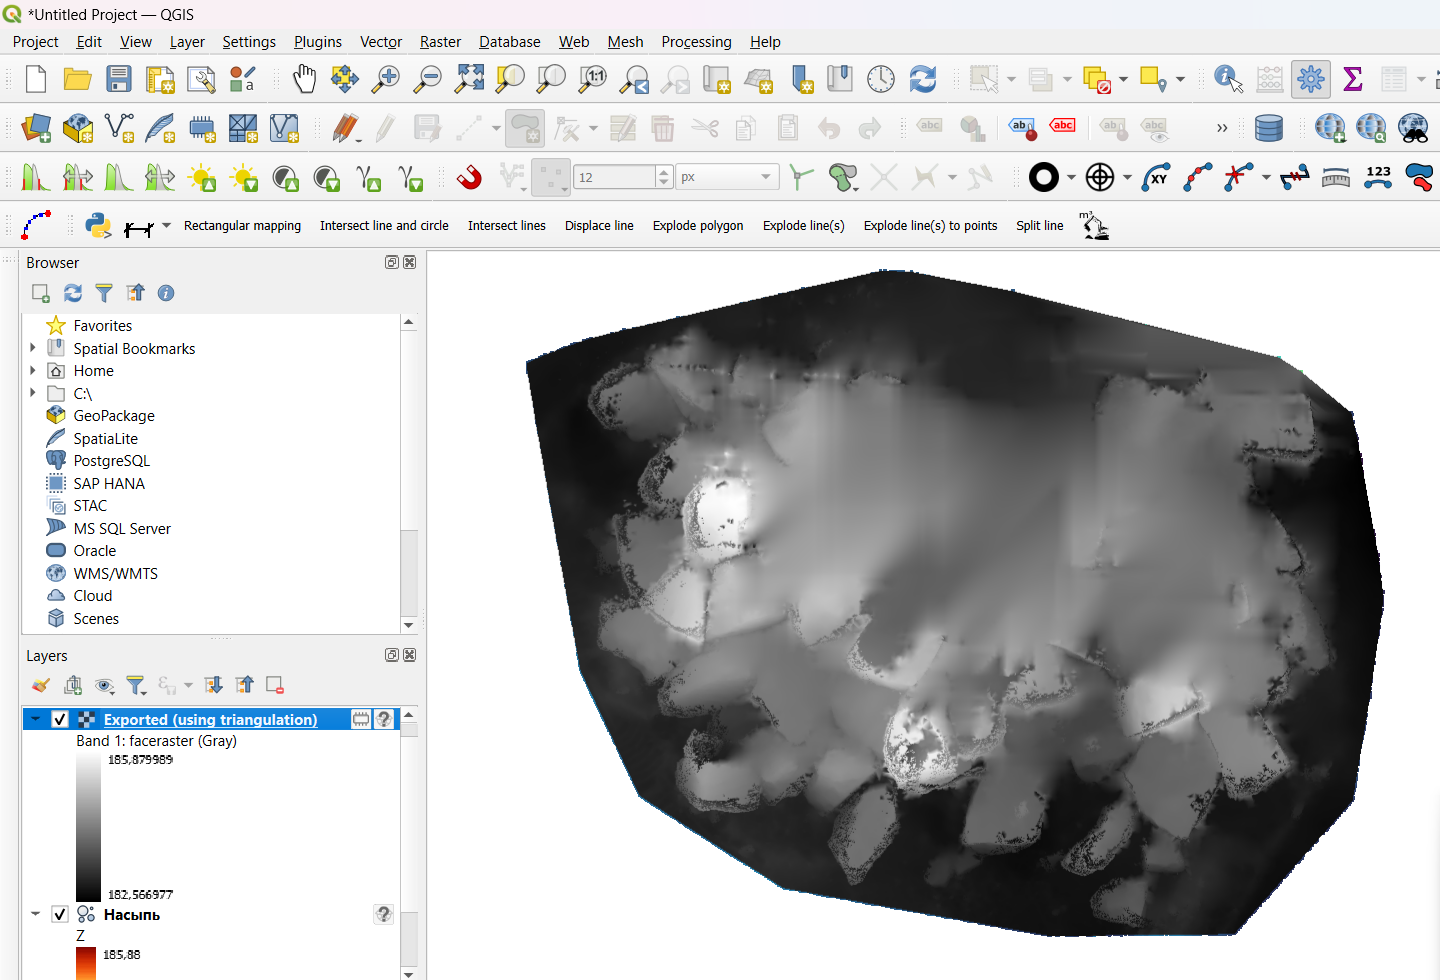This screenshot has width=1440, height=980.
Task: Uncheck the Exported (using triangulation) layer
Action: pos(60,719)
